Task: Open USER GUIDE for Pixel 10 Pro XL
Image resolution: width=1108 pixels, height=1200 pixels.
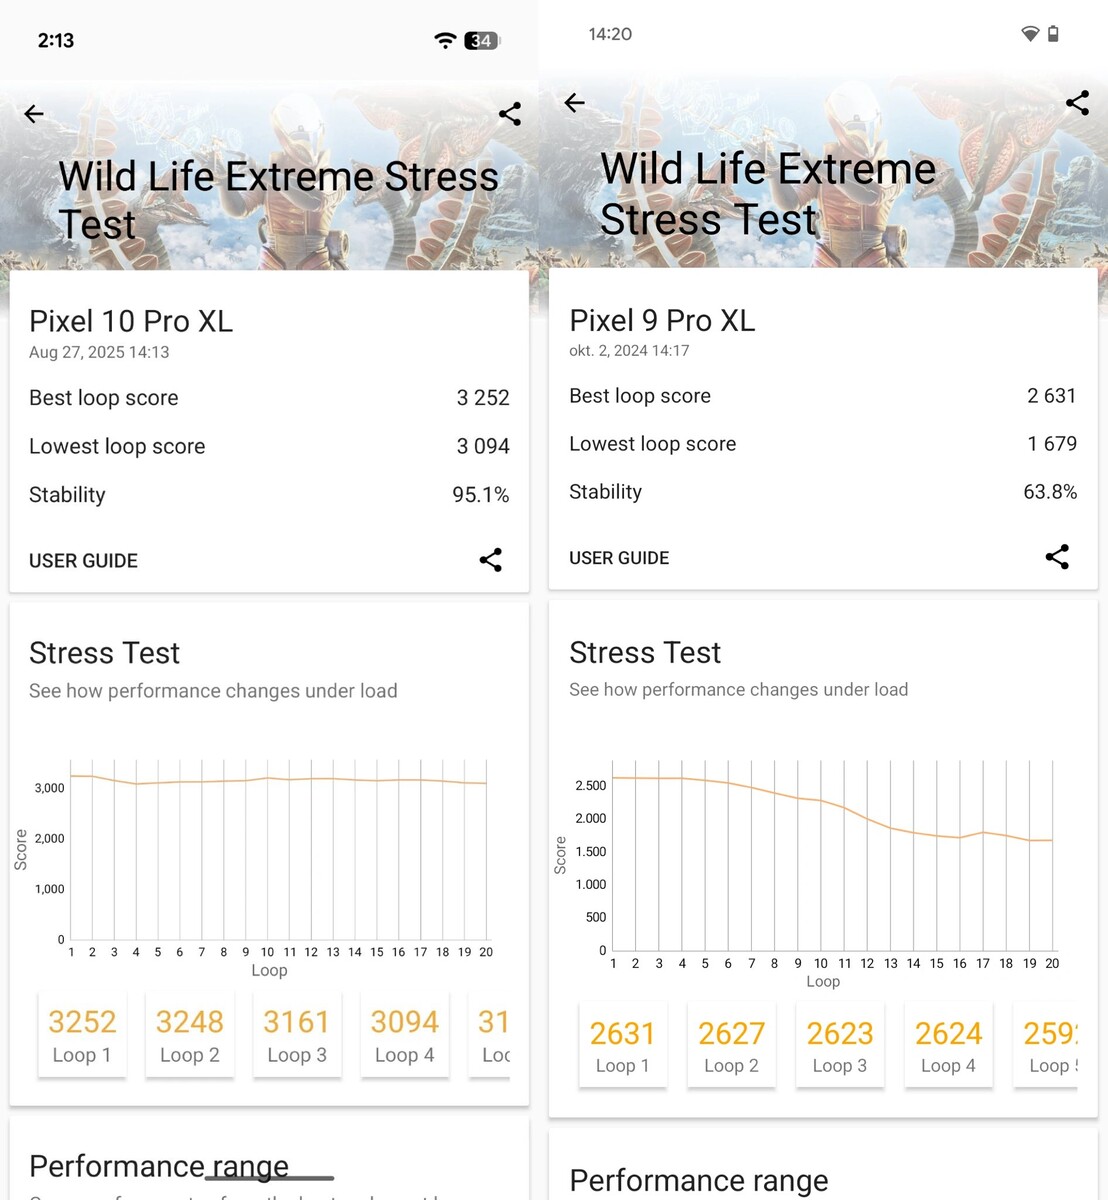Action: pos(83,561)
